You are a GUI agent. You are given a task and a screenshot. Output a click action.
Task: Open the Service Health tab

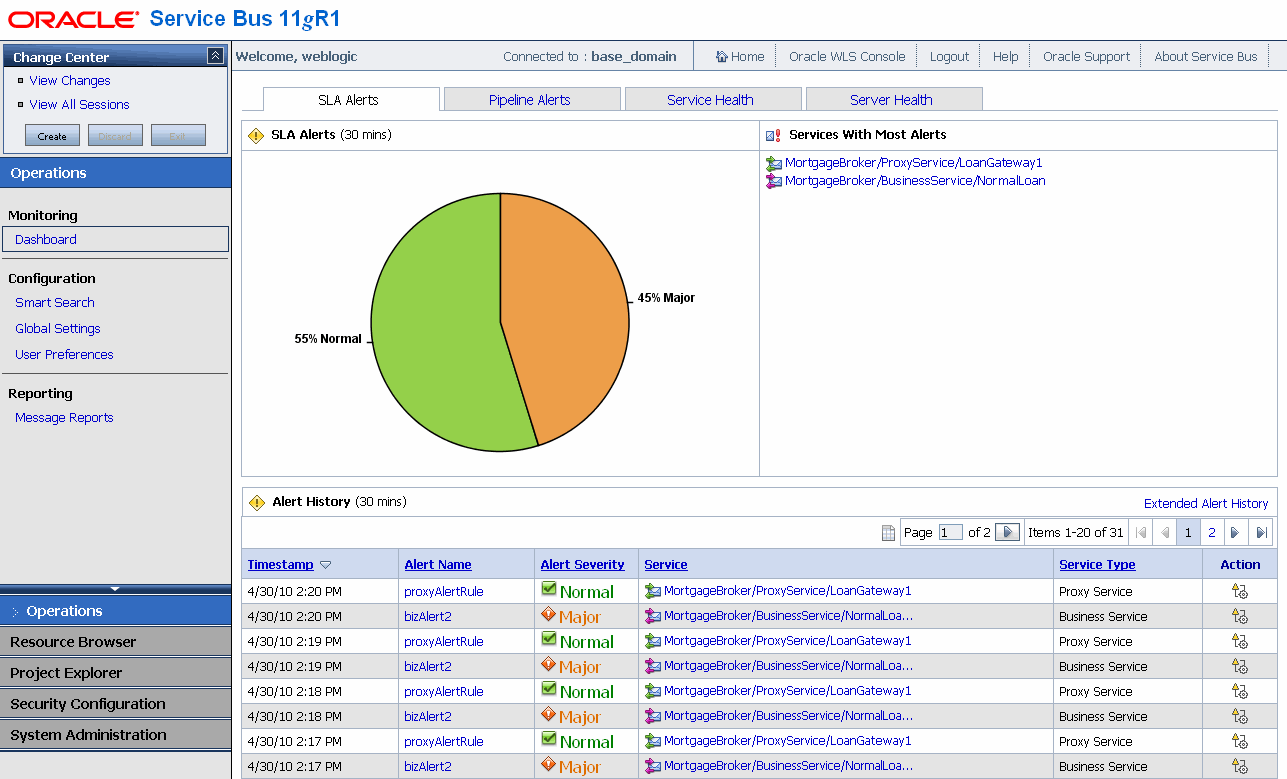(713, 99)
